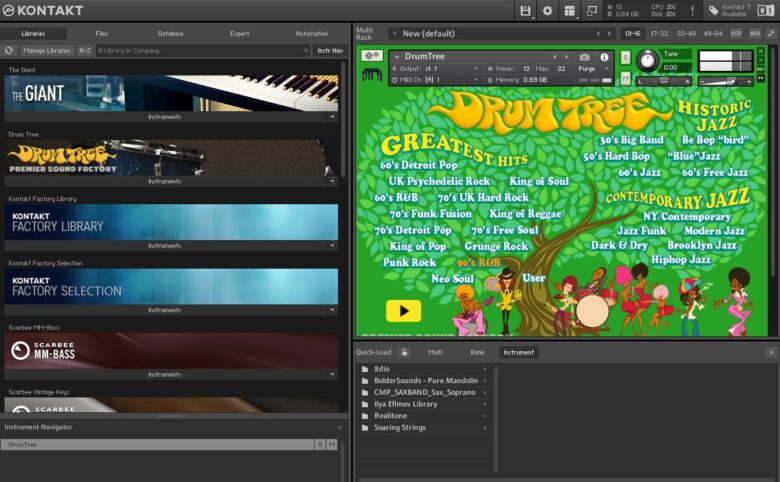The height and width of the screenshot is (482, 780).
Task: Switch to minimized view icon
Action: [x=591, y=10]
